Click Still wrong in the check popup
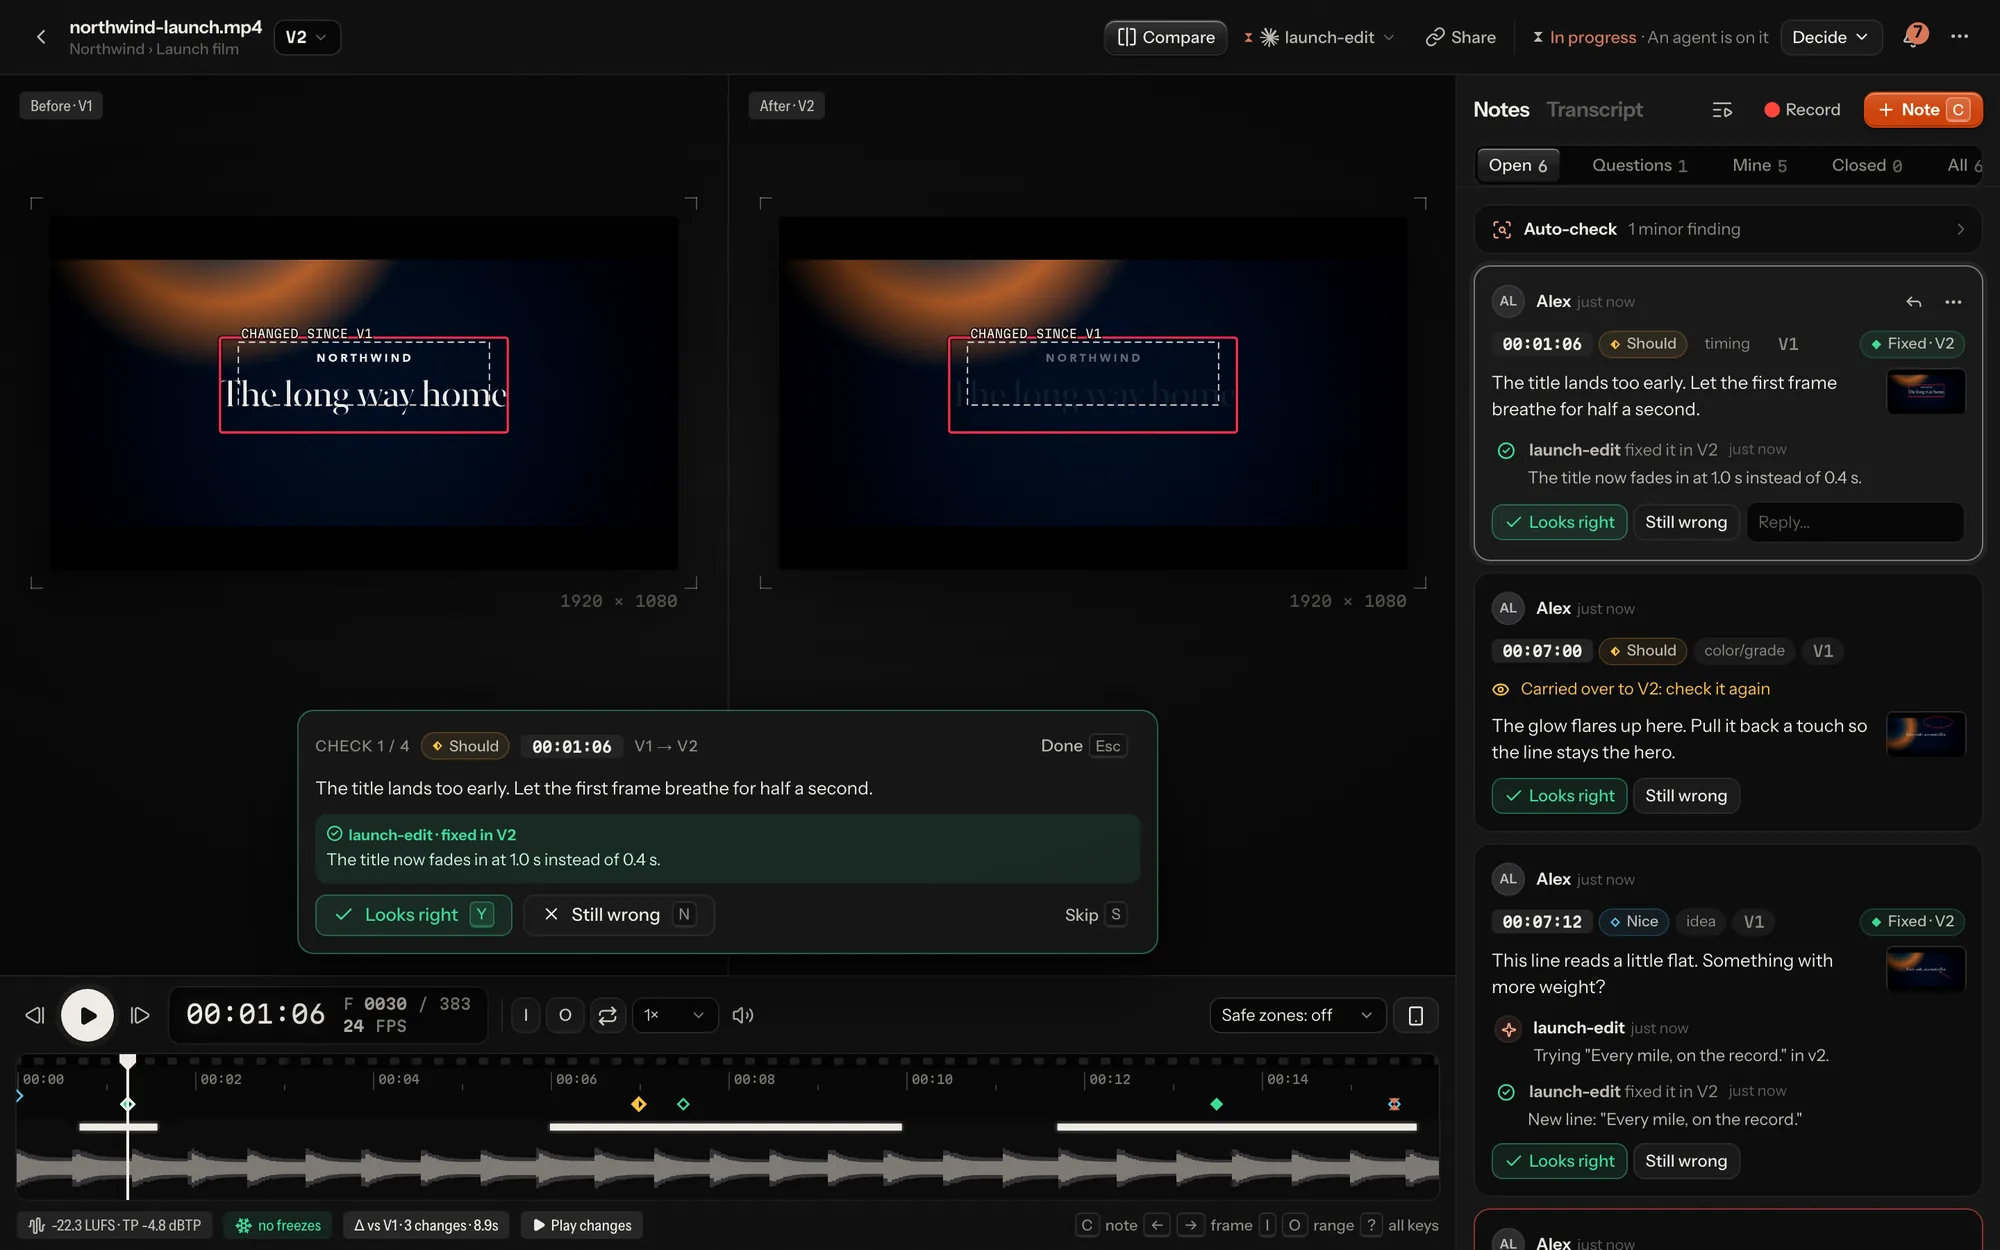Image resolution: width=2000 pixels, height=1250 pixels. pyautogui.click(x=619, y=915)
